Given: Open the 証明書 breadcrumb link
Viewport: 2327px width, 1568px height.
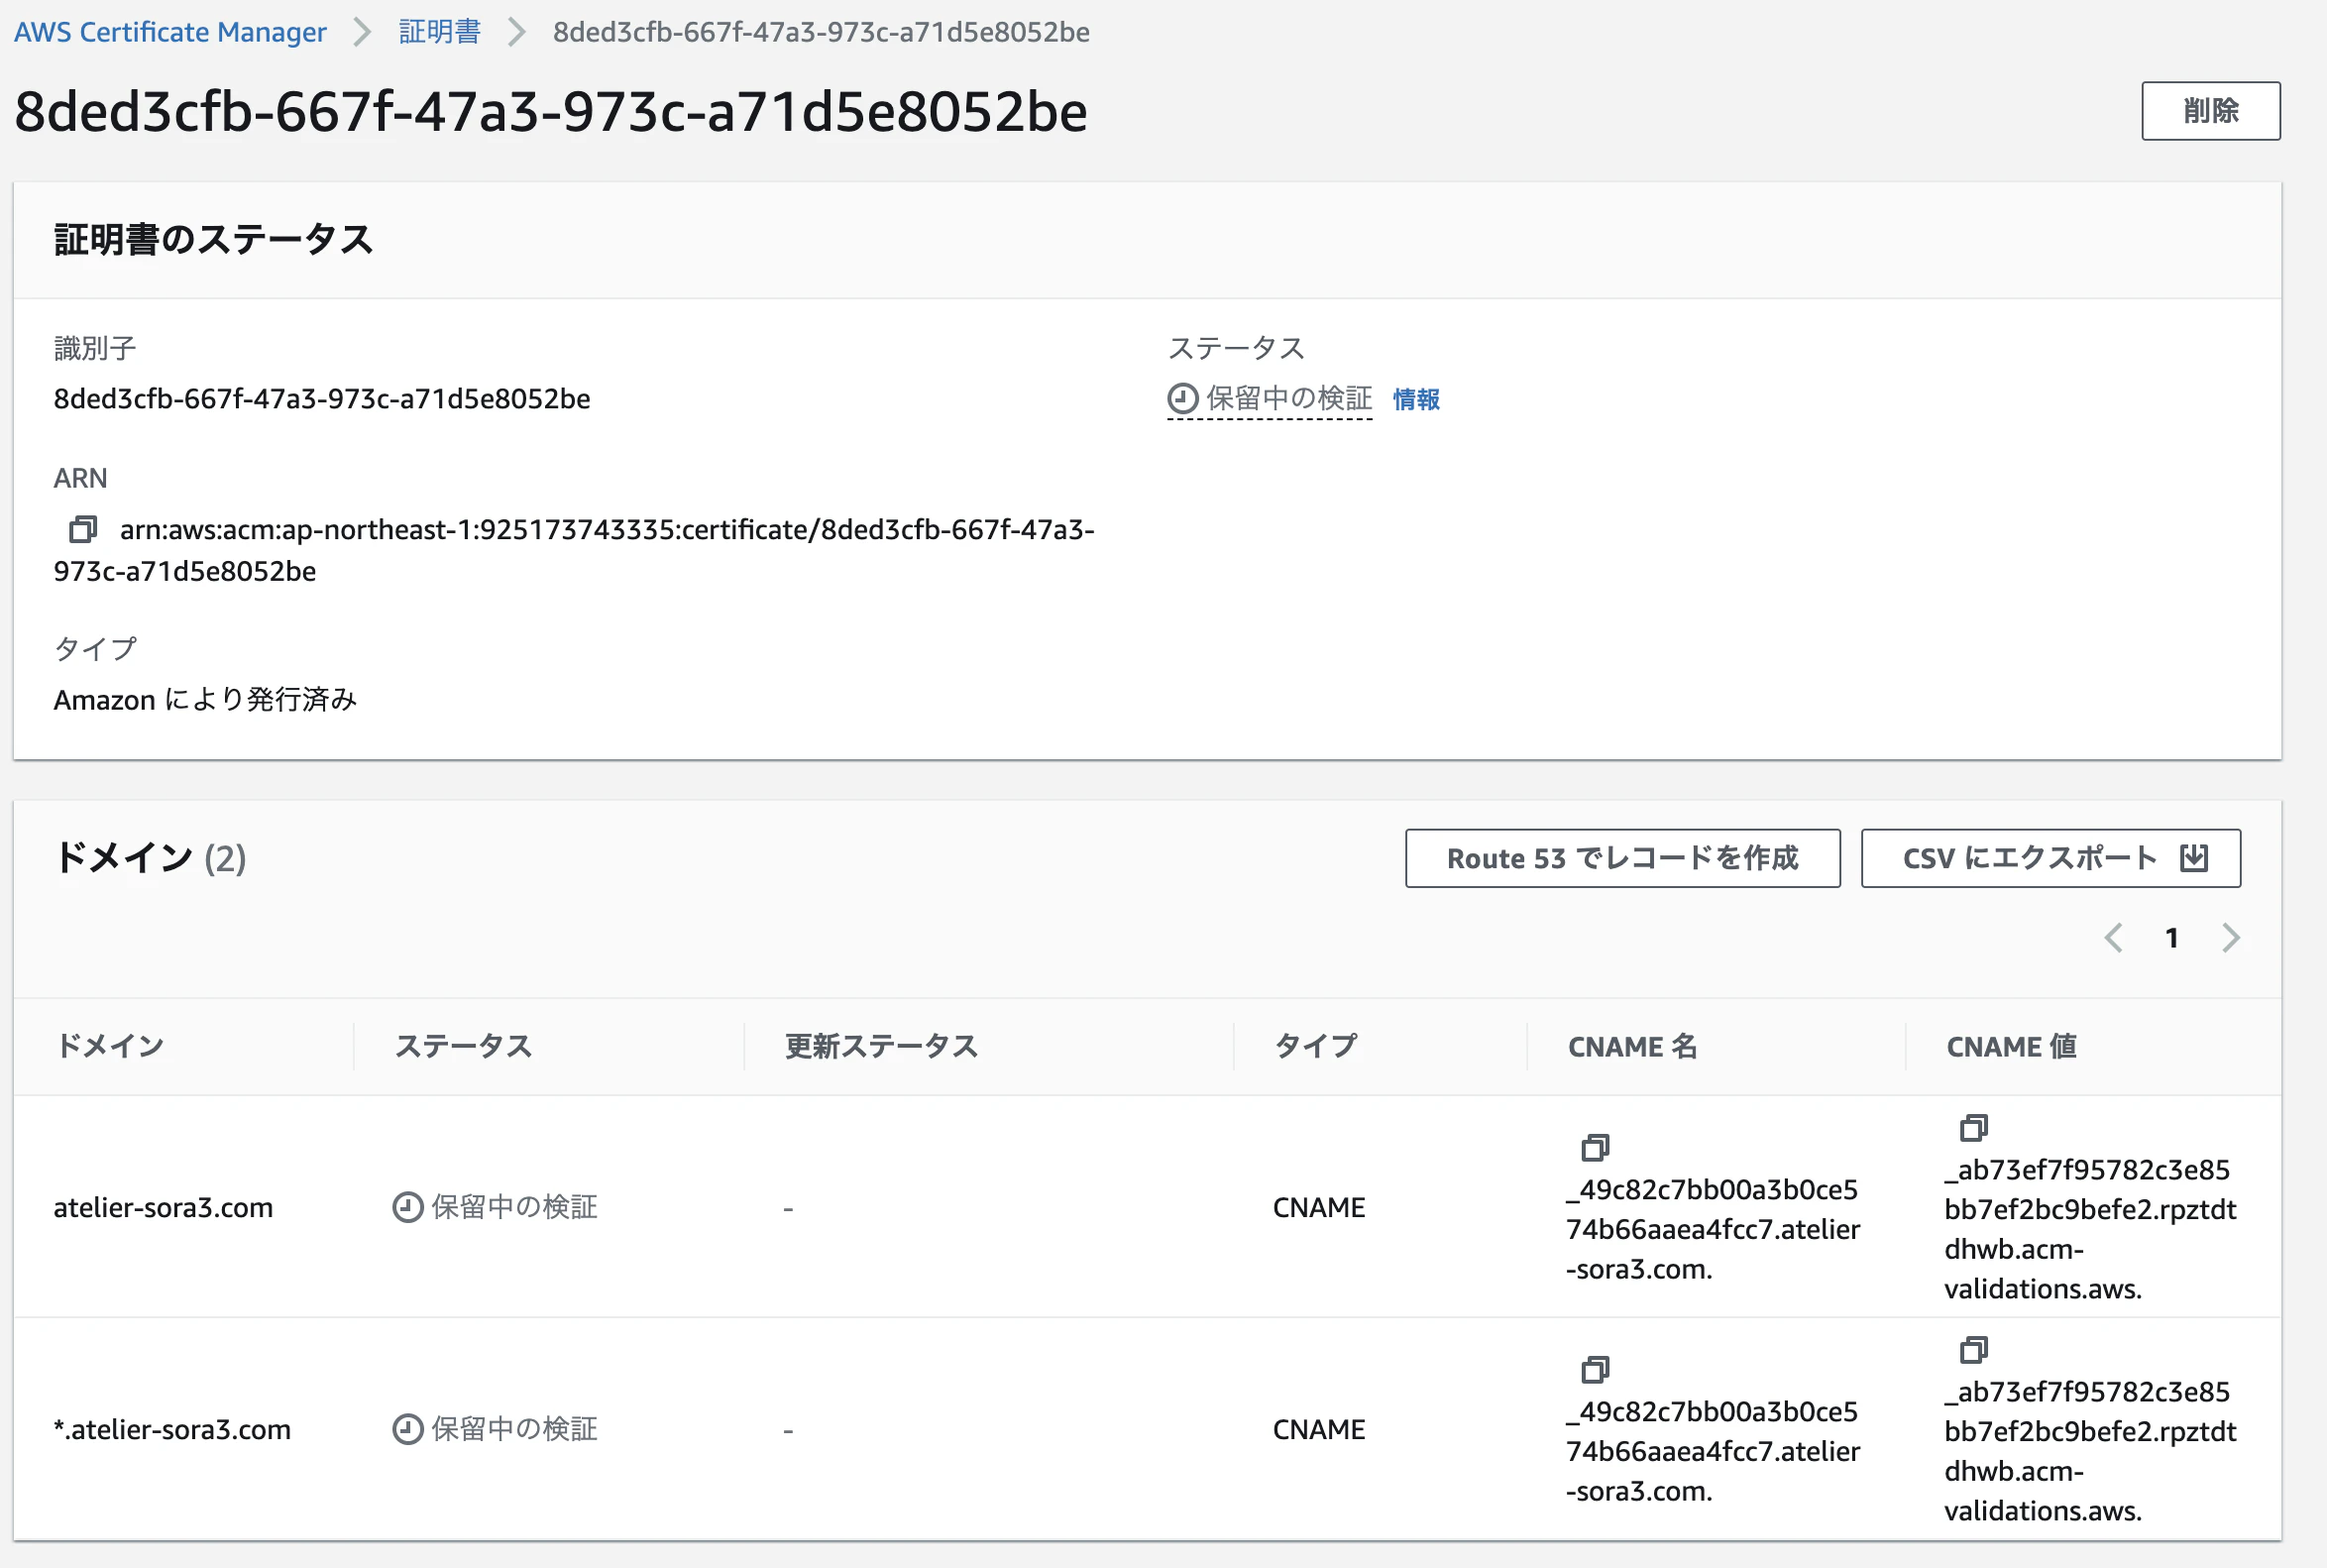Looking at the screenshot, I should (439, 32).
